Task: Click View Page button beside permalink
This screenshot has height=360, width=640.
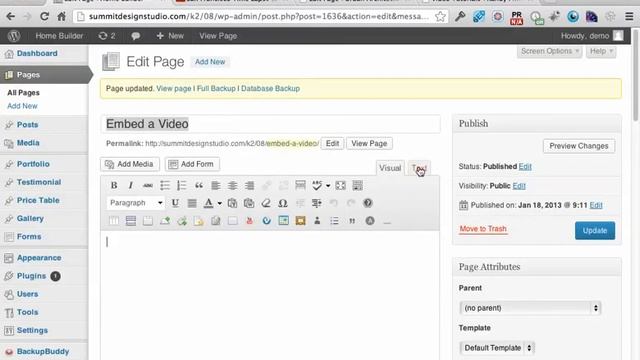Action: (x=369, y=144)
